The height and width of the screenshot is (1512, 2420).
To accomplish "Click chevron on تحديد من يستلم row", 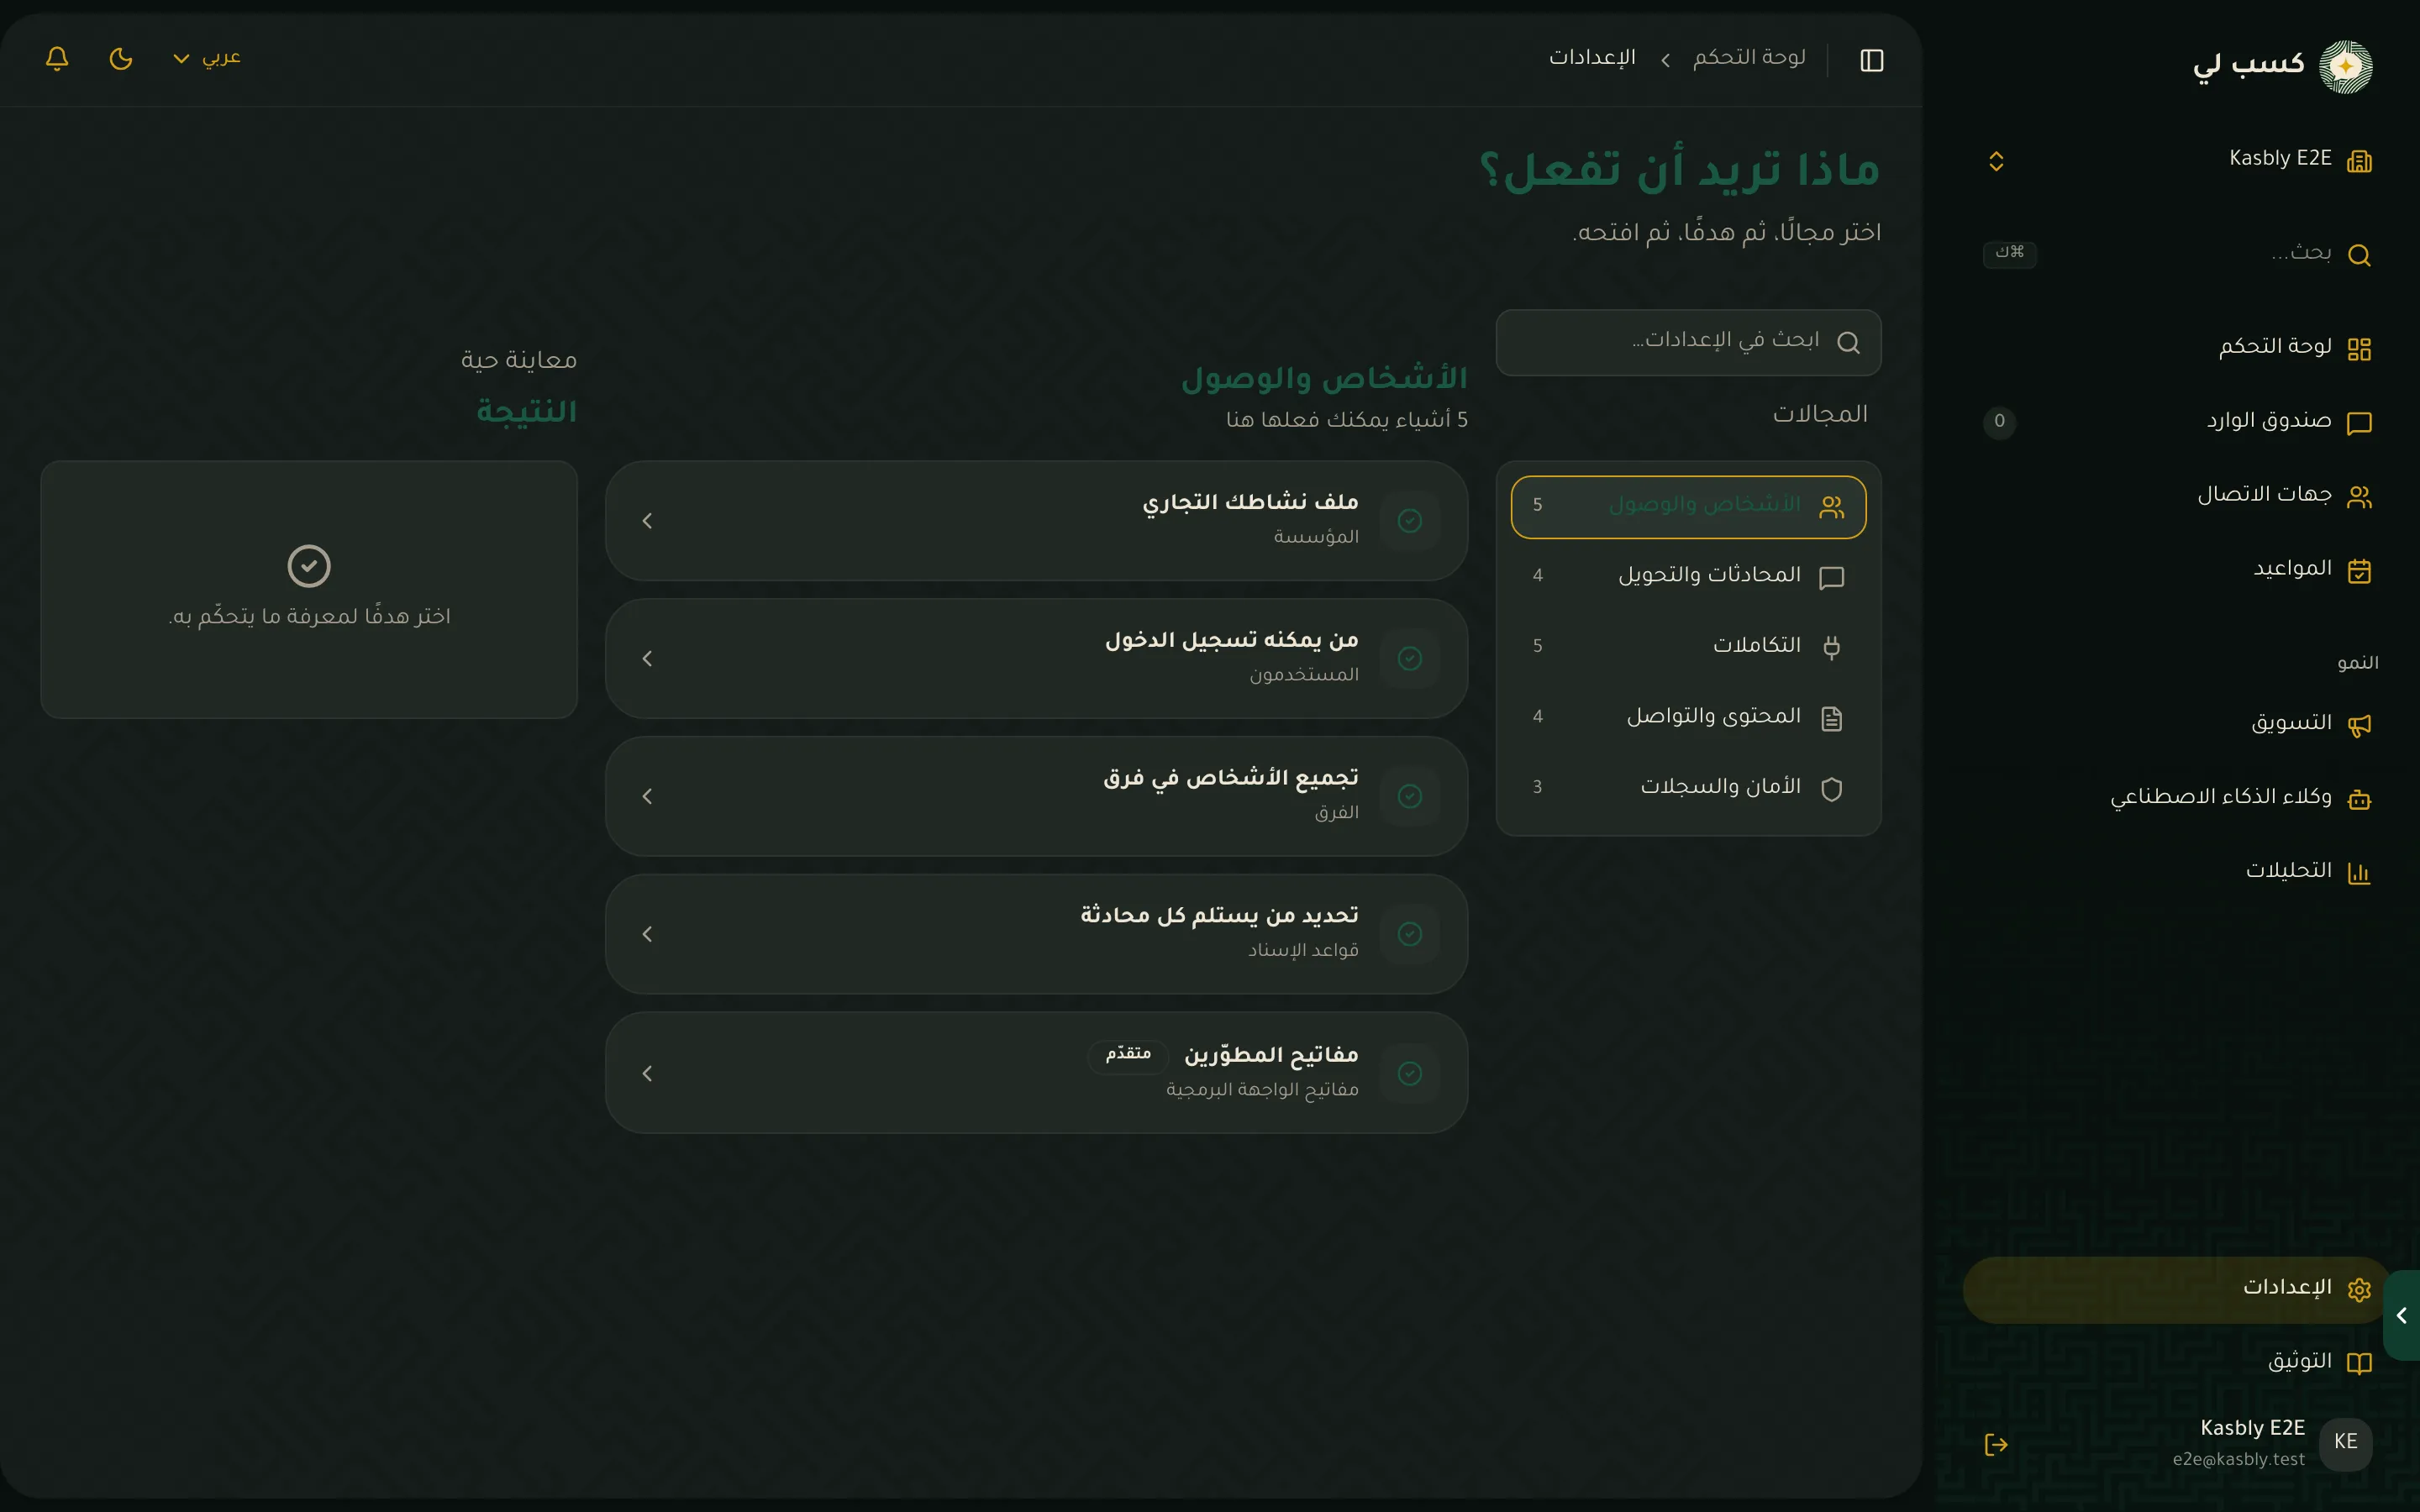I will point(647,934).
